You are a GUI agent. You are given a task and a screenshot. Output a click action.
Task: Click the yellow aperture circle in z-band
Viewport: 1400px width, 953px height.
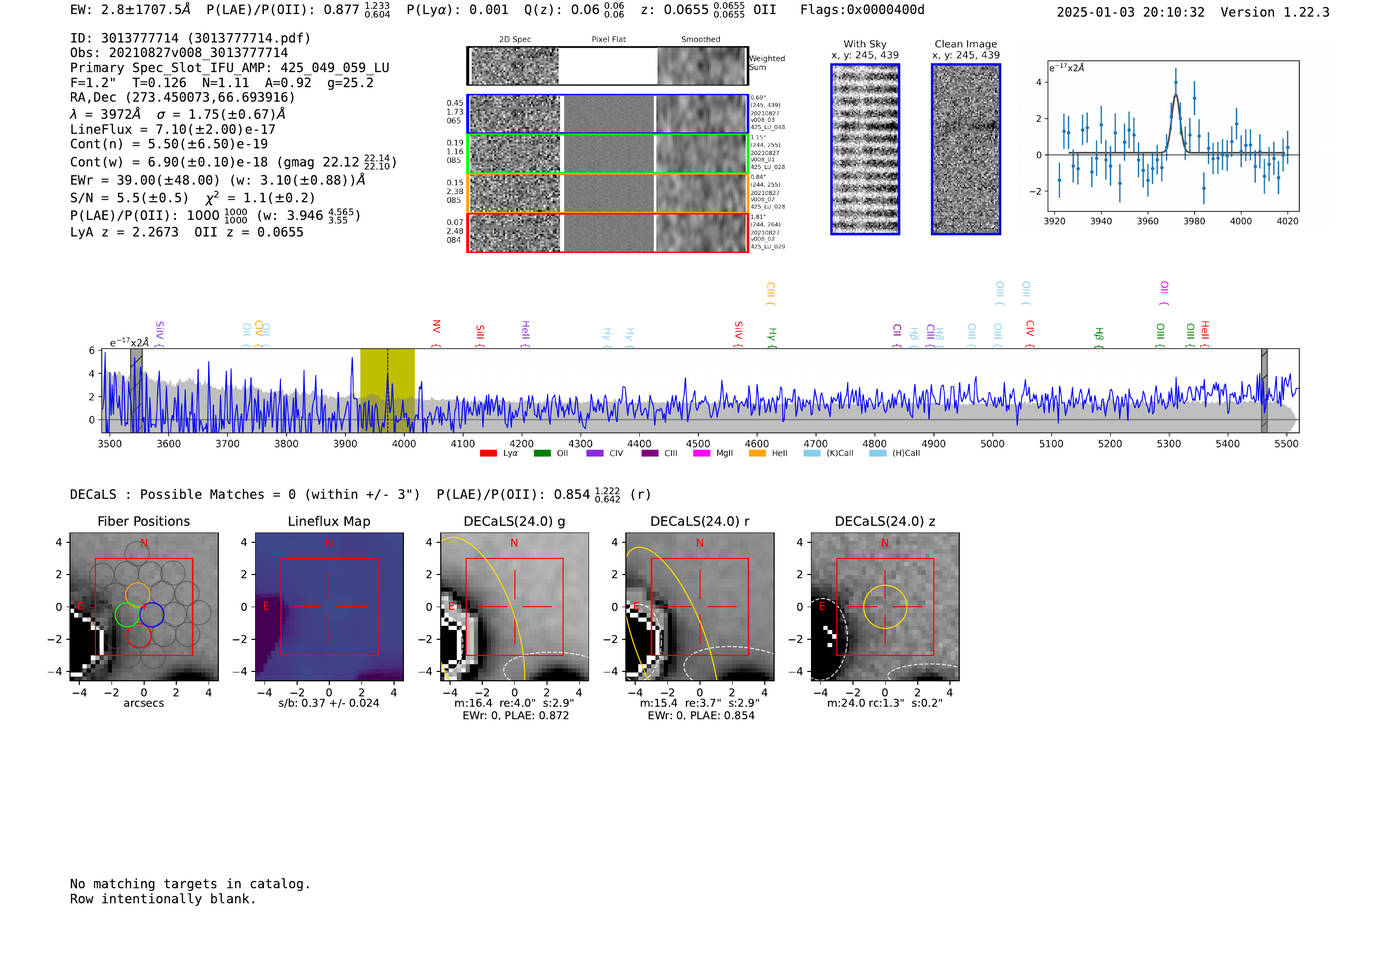pos(885,607)
